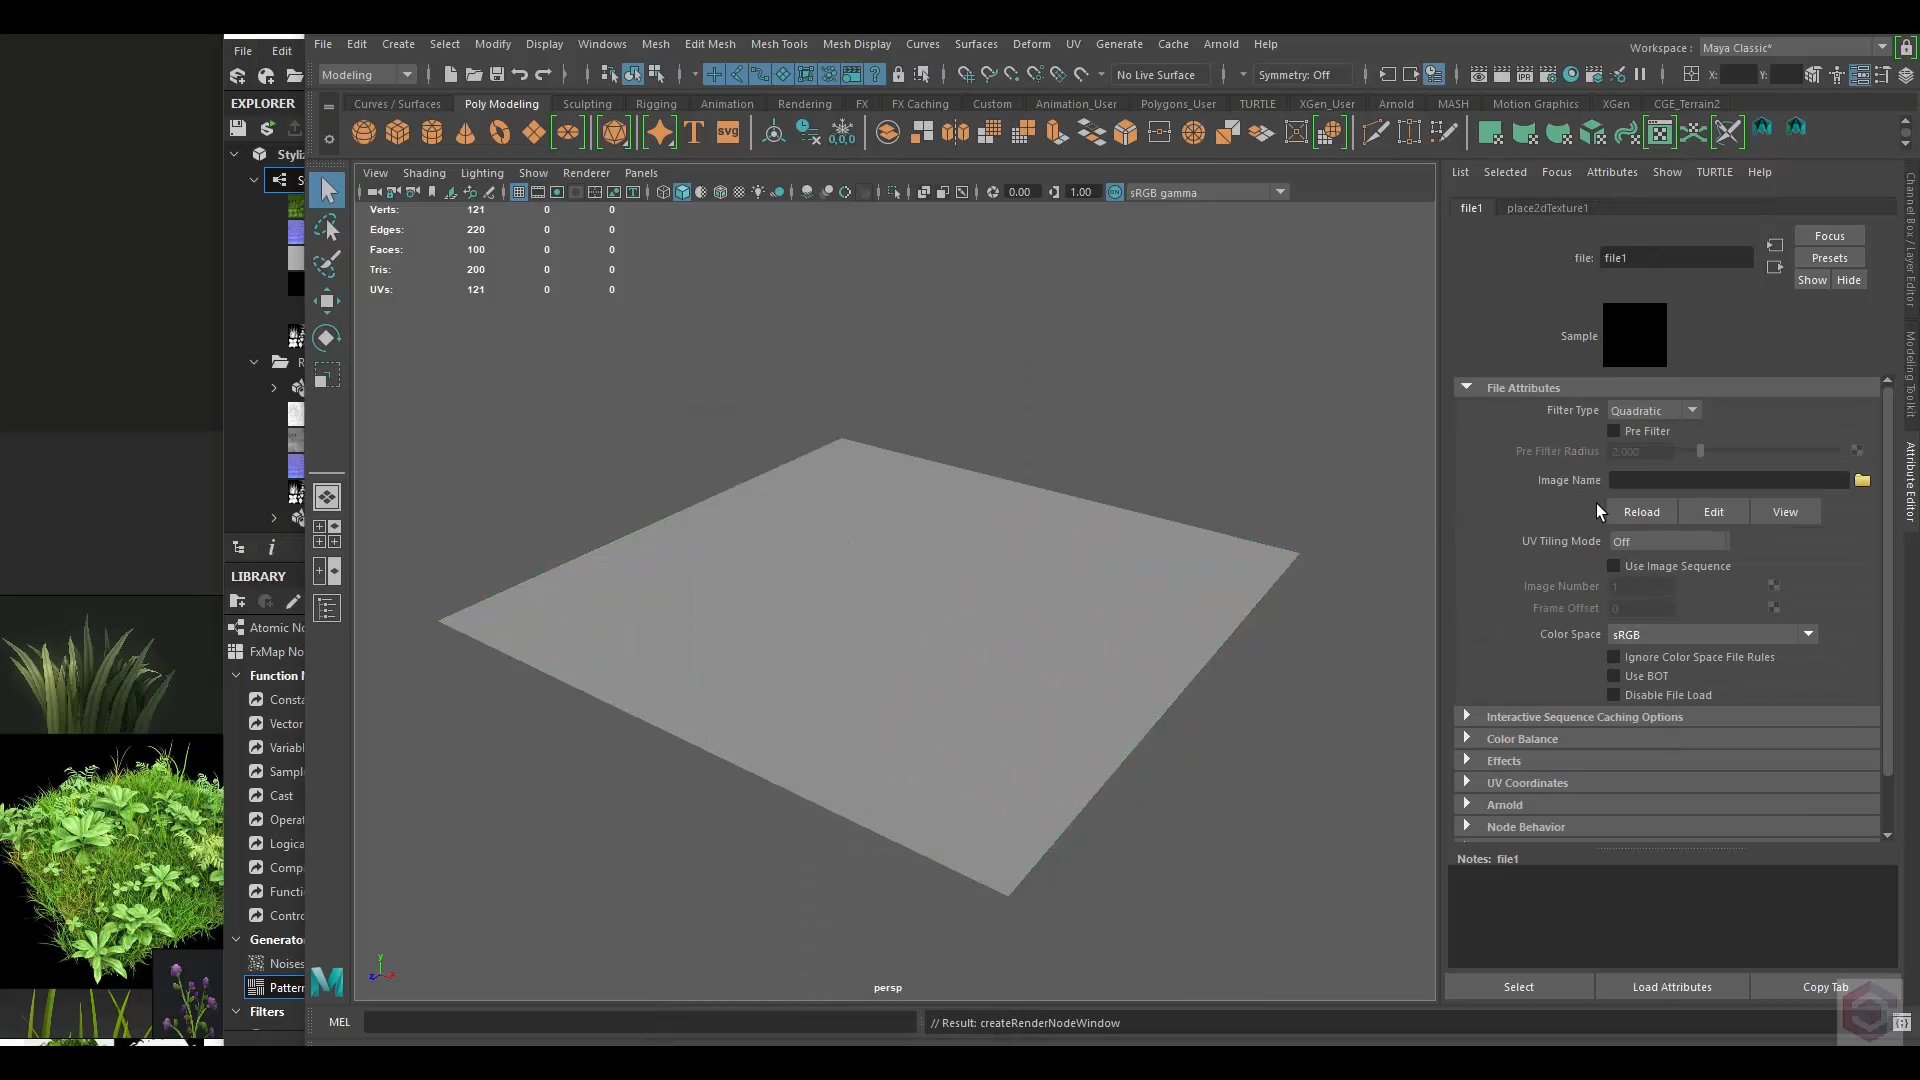Click the polygon cube shelf icon
The height and width of the screenshot is (1080, 1920).
(398, 132)
